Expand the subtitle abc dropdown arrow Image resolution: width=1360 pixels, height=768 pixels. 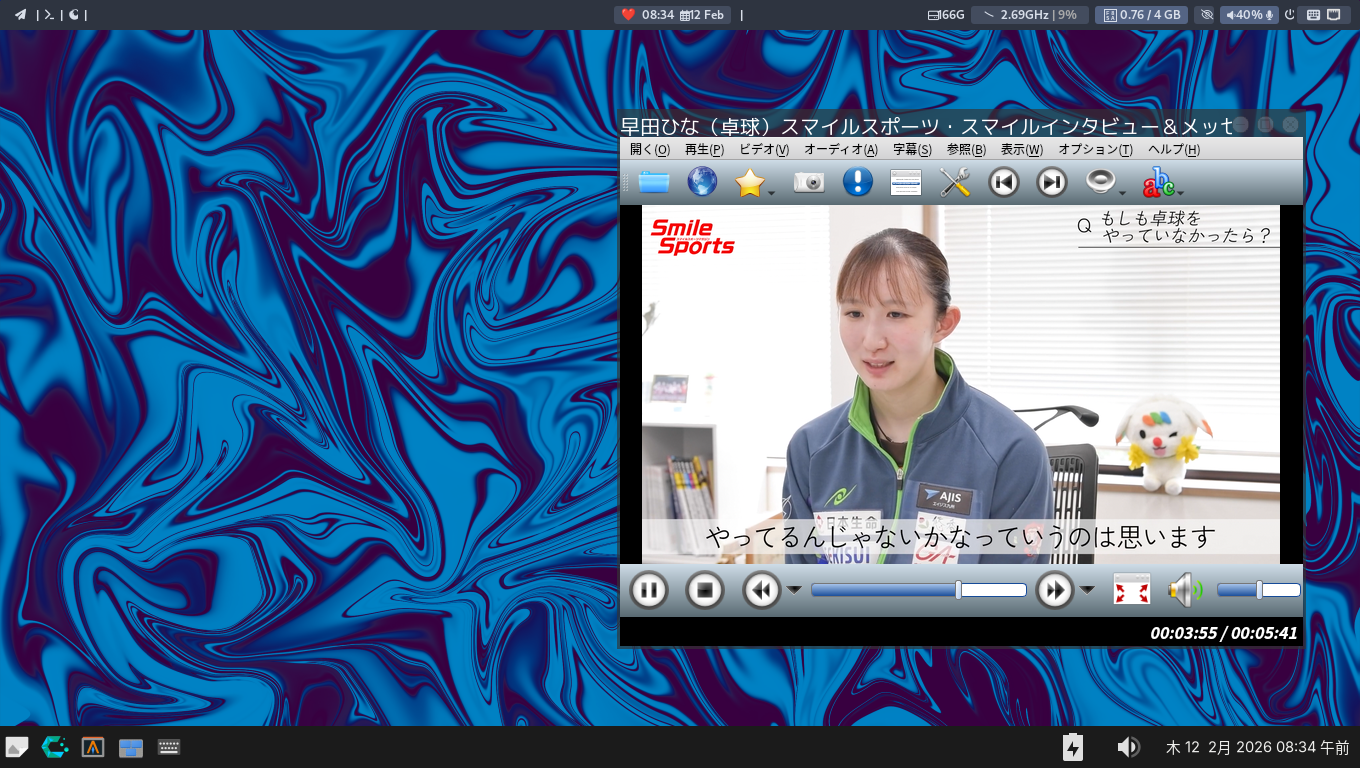1180,191
